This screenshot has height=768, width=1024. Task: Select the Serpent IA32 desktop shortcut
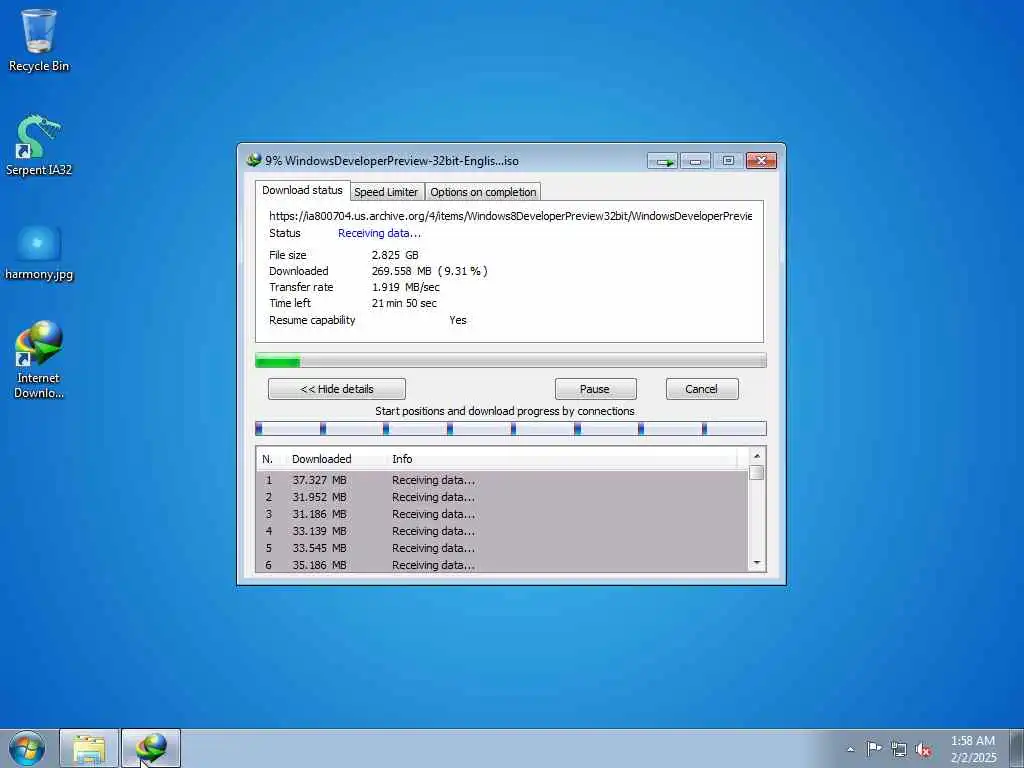tap(39, 145)
